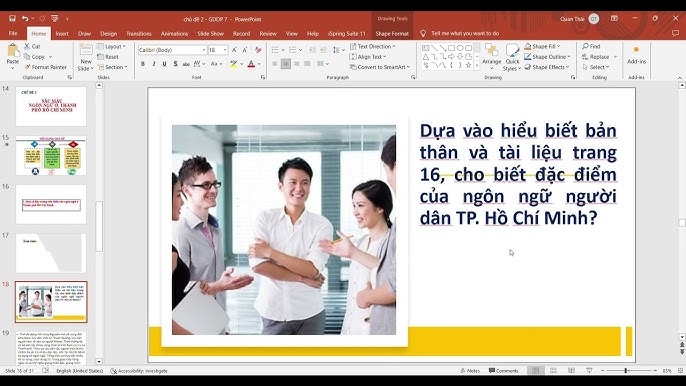Toggle center alignment button
Screen dimensions: 686x386
coord(286,64)
